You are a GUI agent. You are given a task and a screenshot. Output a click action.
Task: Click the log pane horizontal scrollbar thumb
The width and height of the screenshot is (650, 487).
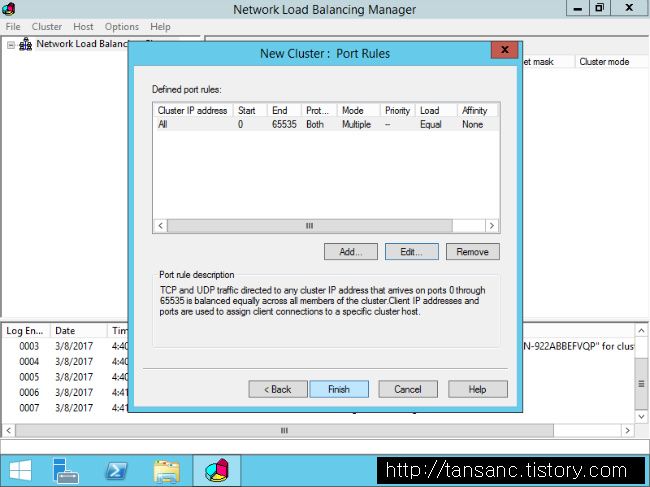(284, 430)
